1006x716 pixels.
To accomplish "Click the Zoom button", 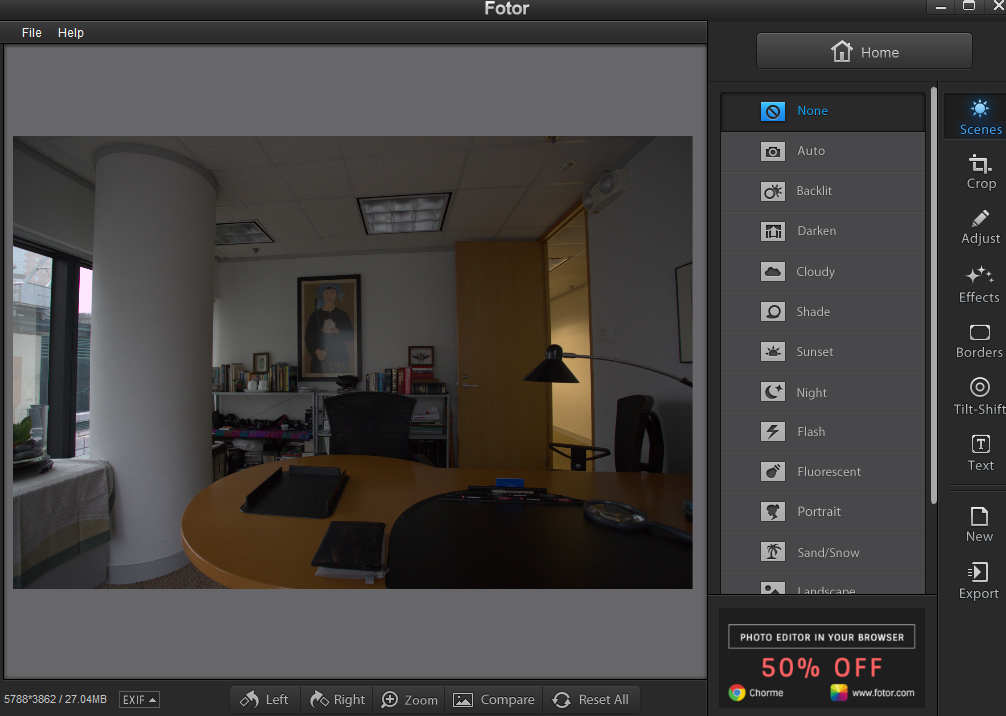I will pyautogui.click(x=409, y=699).
